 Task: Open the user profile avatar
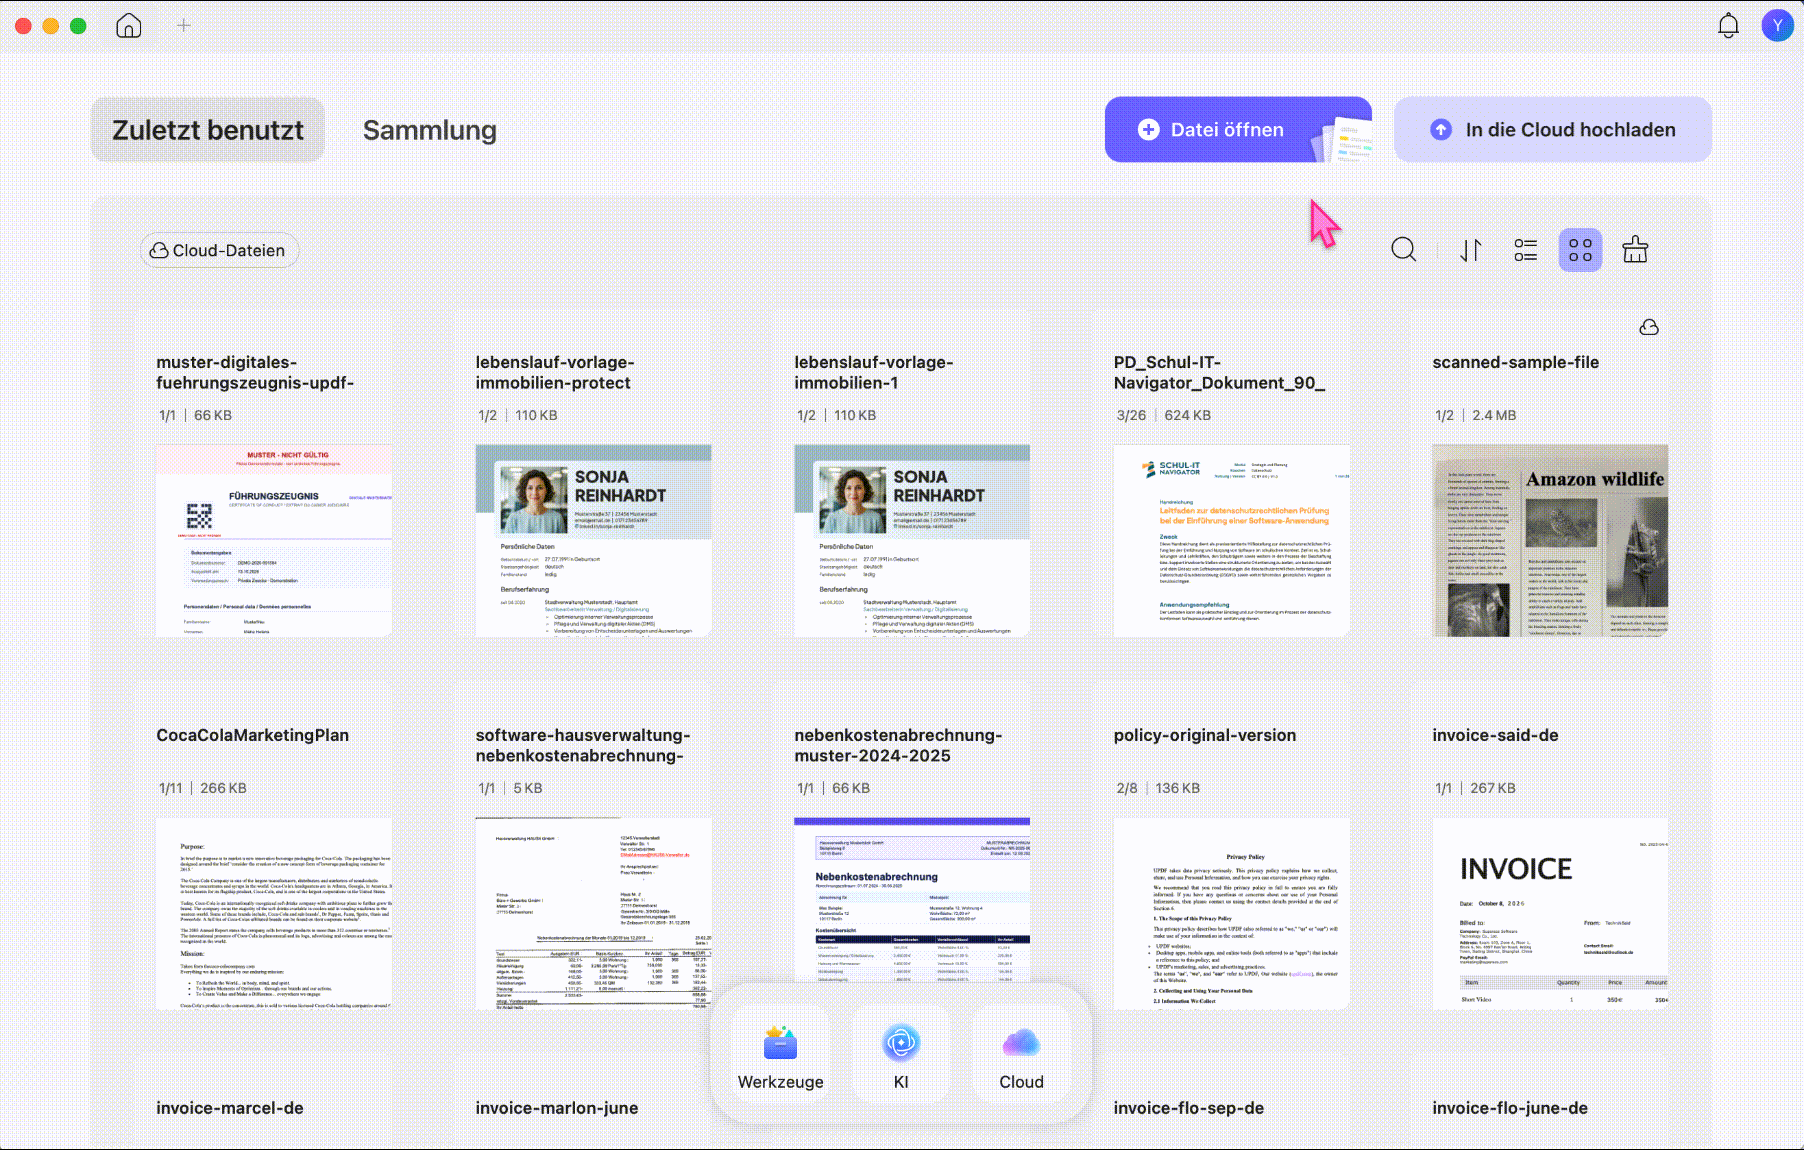[1777, 26]
